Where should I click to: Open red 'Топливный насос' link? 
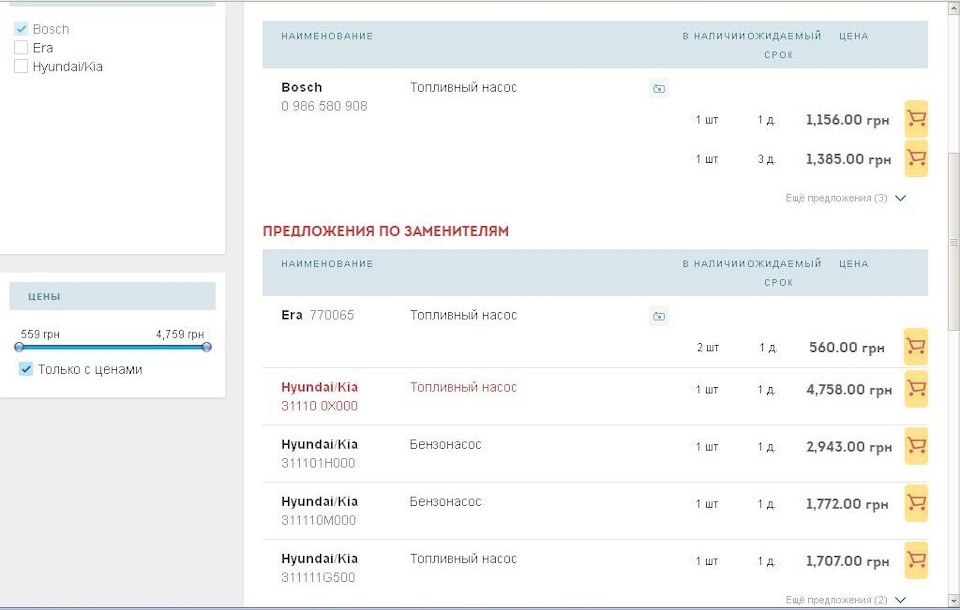(463, 387)
